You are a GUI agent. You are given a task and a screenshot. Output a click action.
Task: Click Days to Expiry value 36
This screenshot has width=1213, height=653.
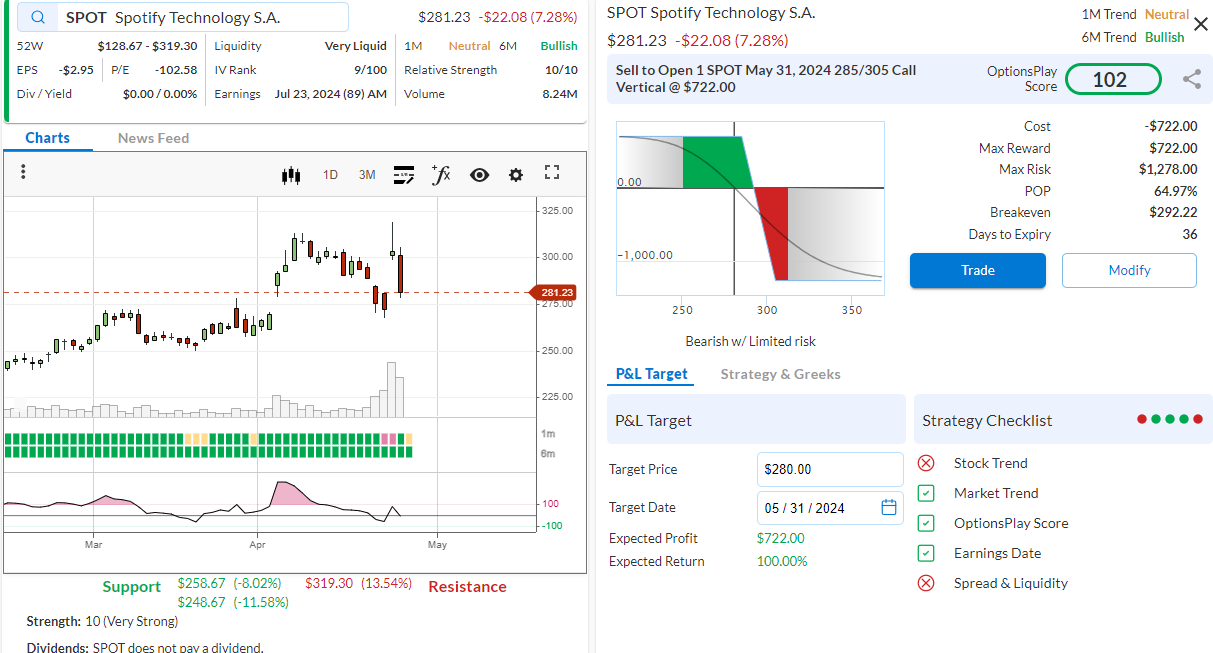(x=1190, y=234)
